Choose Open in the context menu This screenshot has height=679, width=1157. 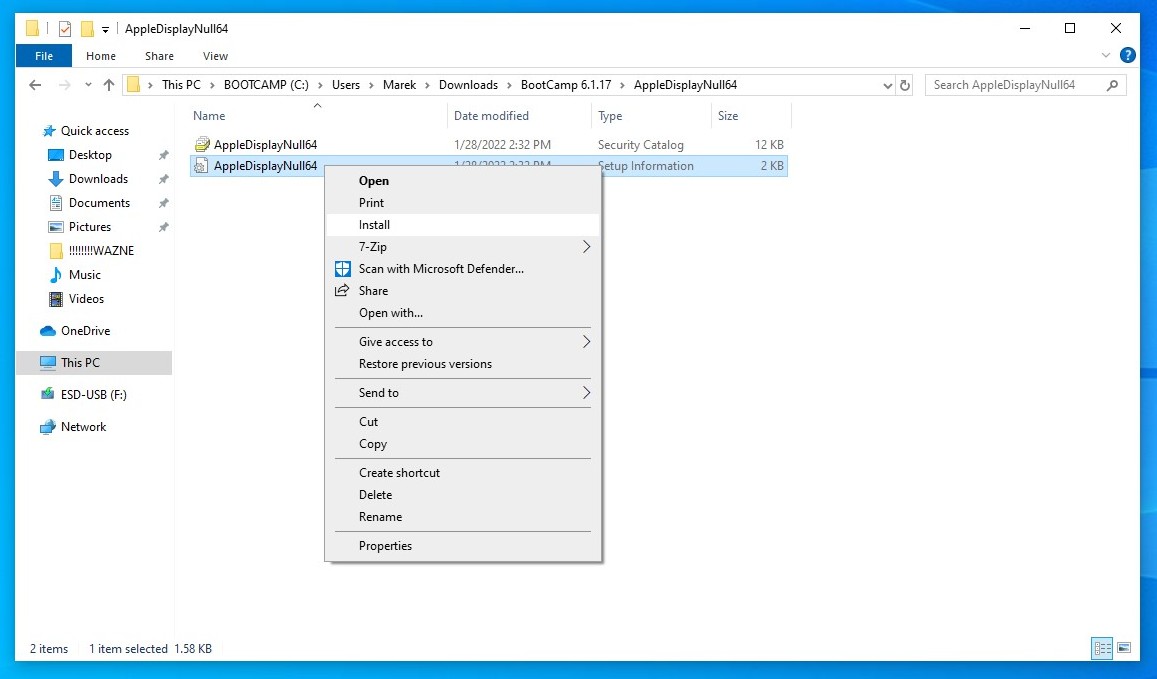pos(463,181)
